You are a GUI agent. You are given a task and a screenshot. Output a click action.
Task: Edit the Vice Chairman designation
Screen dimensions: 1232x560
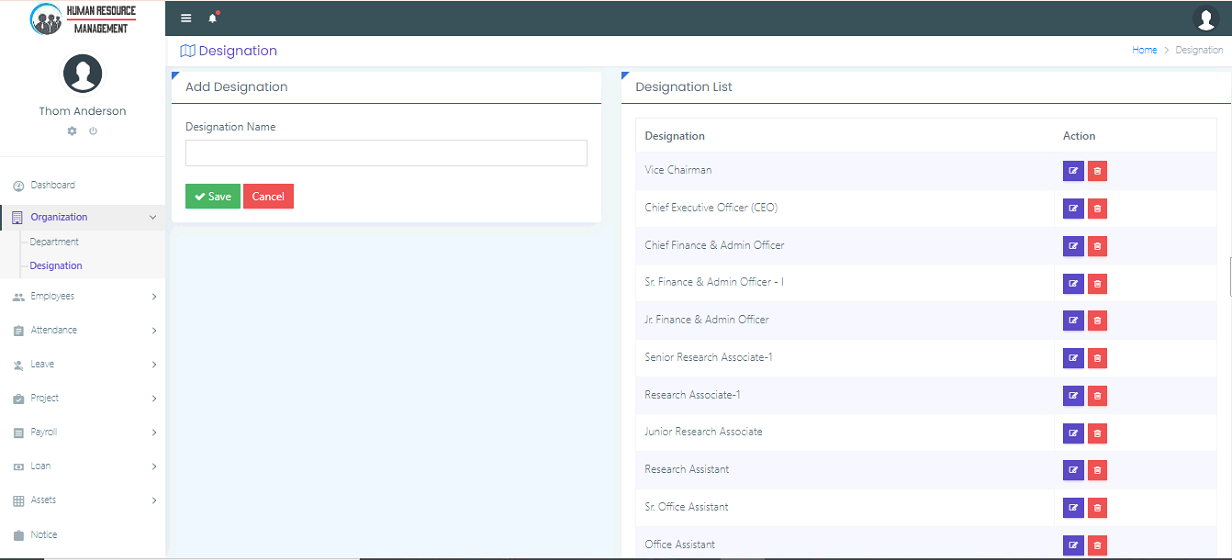click(1073, 171)
